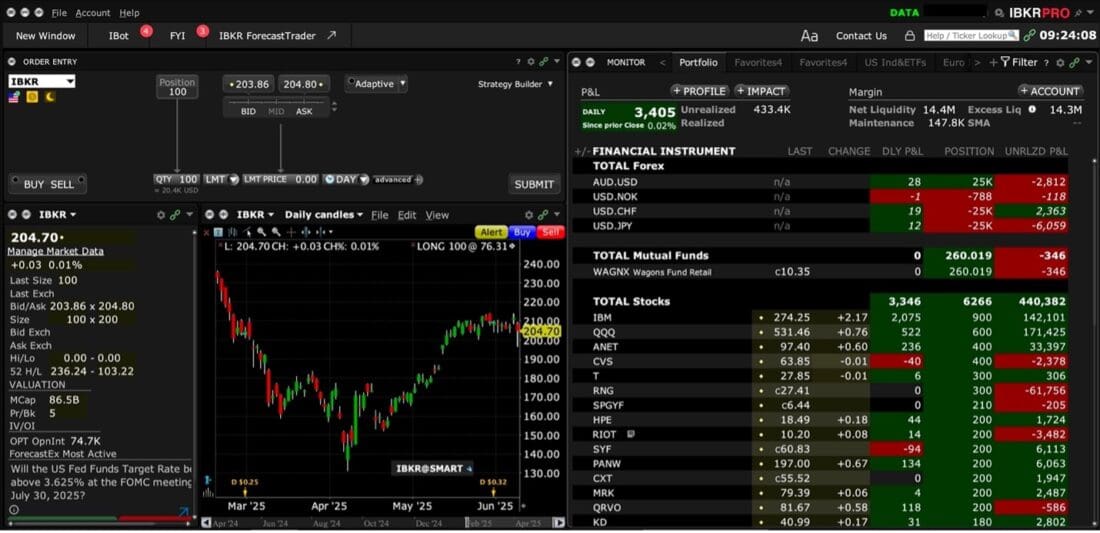Viewport: 1100px width, 533px height.
Task: Click the Manage Market Data link
Action: pos(55,251)
